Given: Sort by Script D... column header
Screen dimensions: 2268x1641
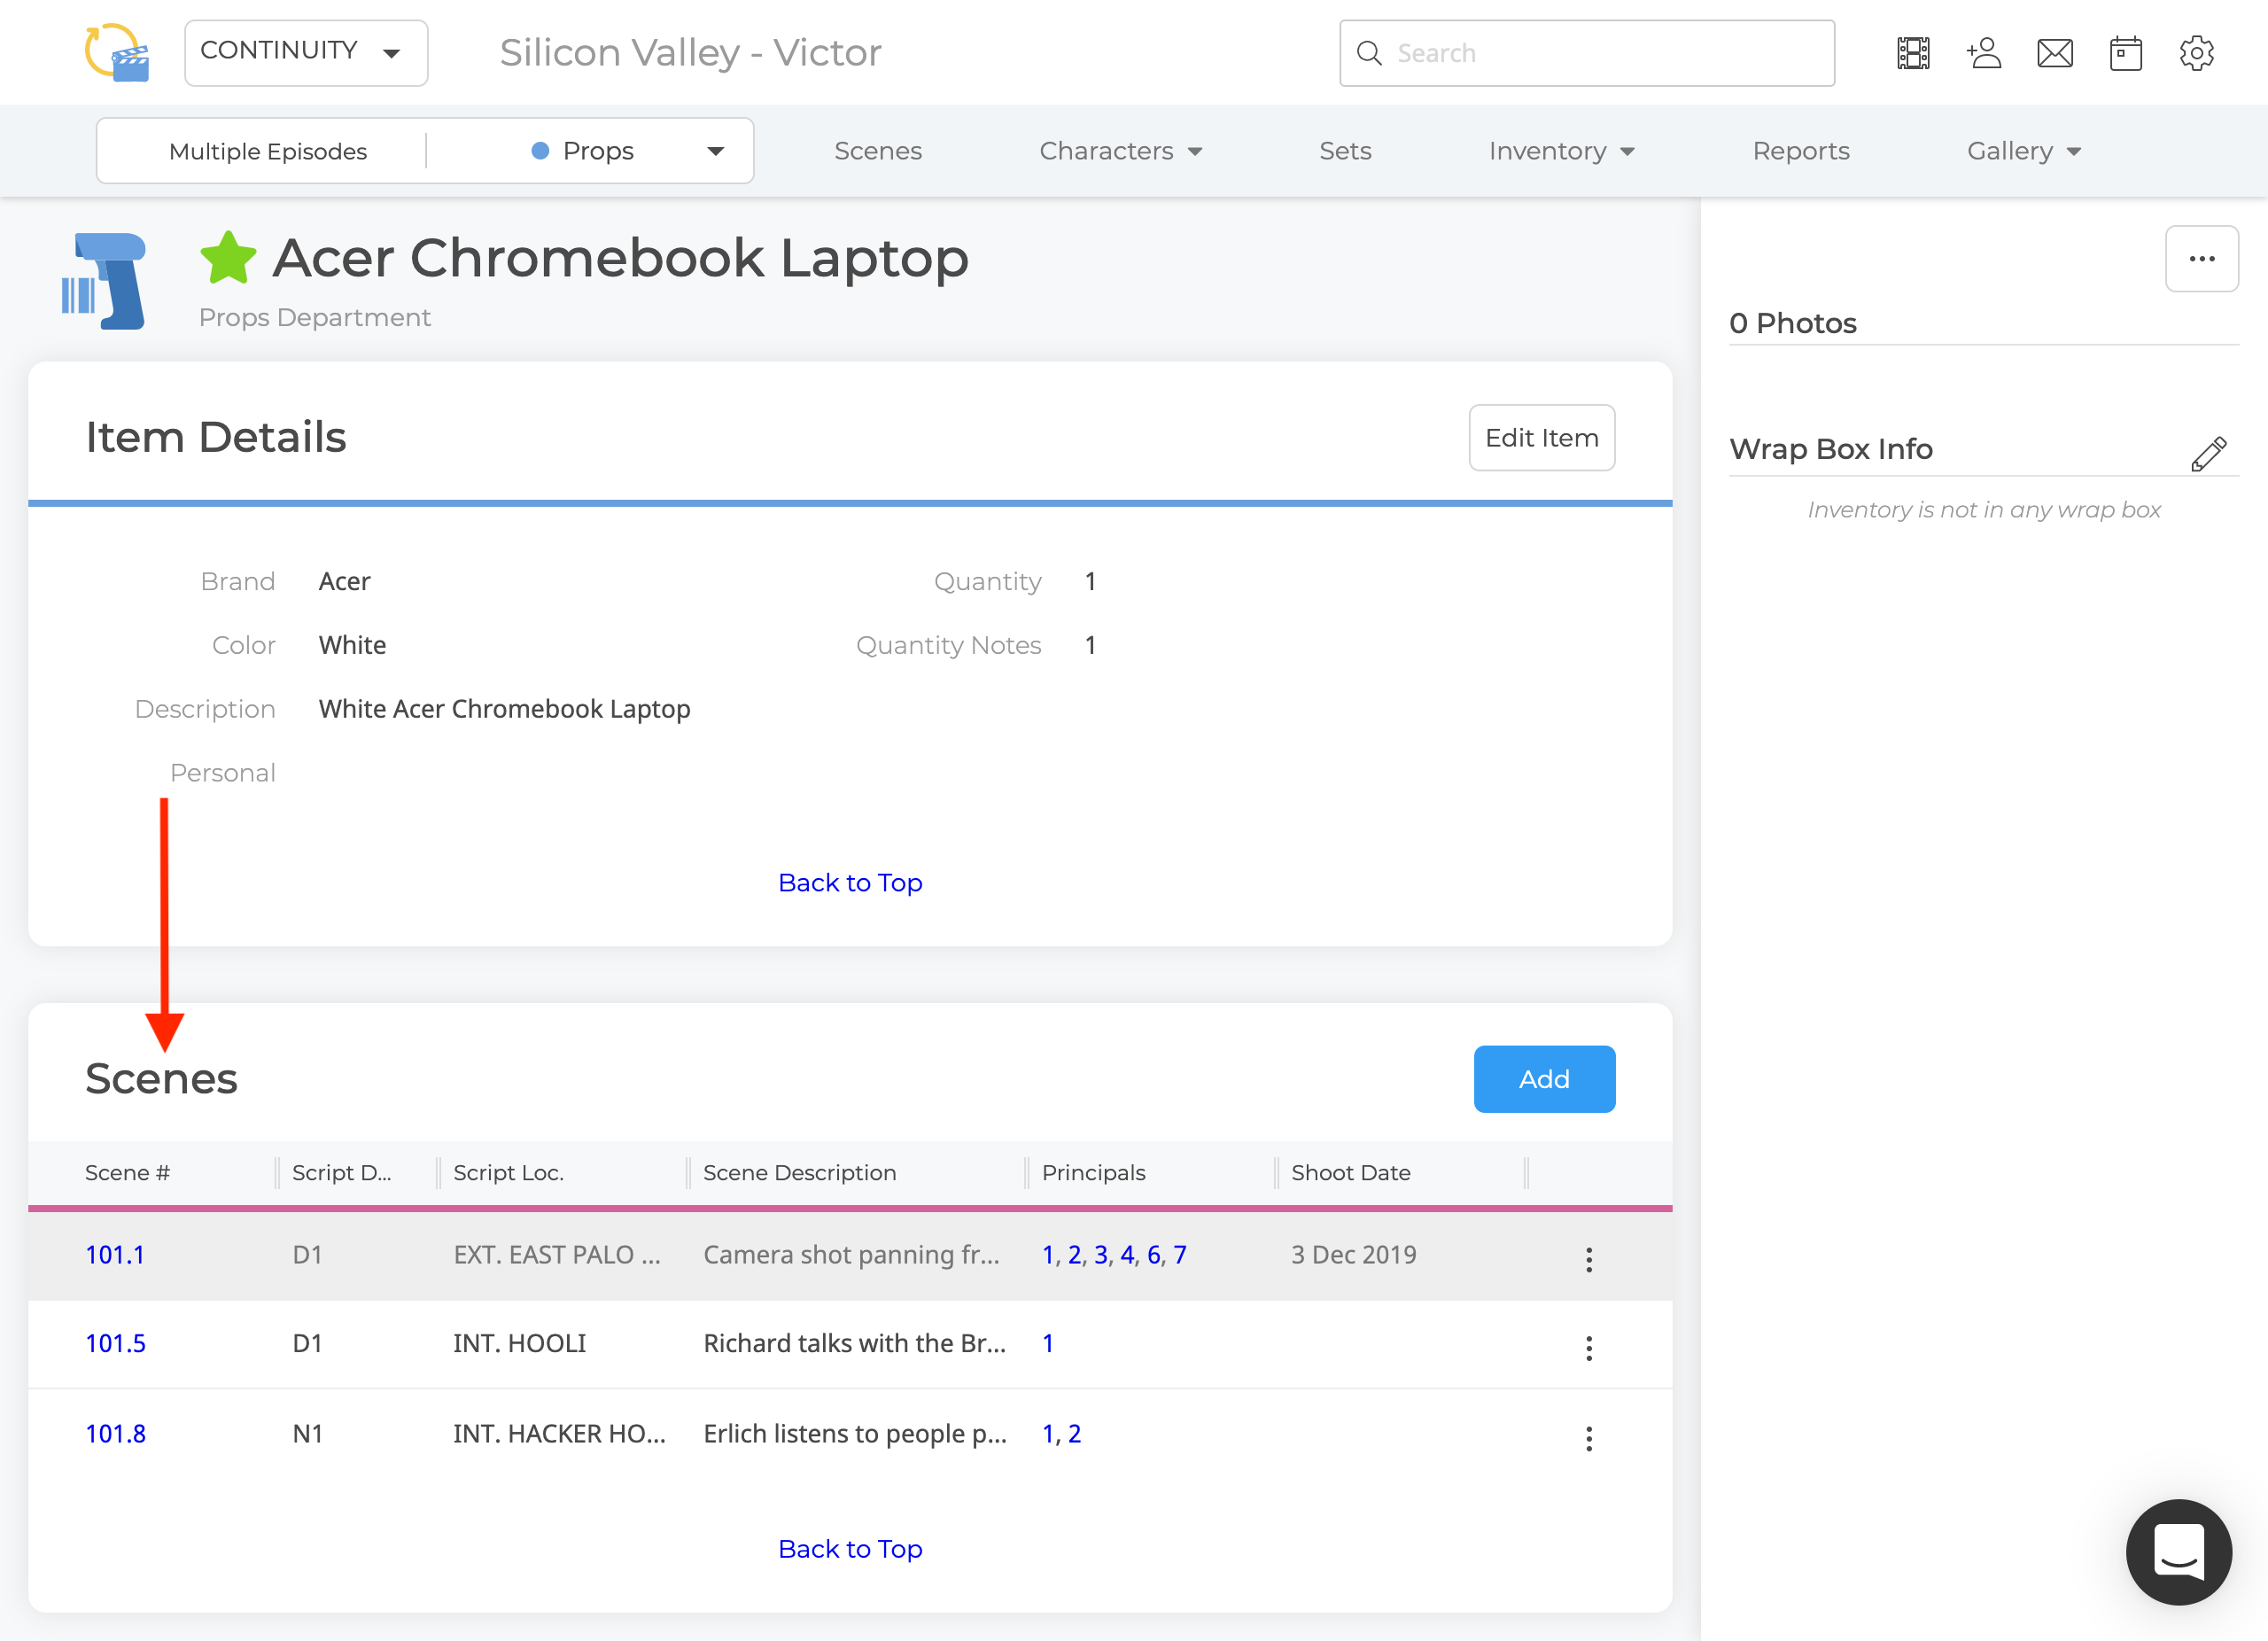Looking at the screenshot, I should pyautogui.click(x=342, y=1173).
